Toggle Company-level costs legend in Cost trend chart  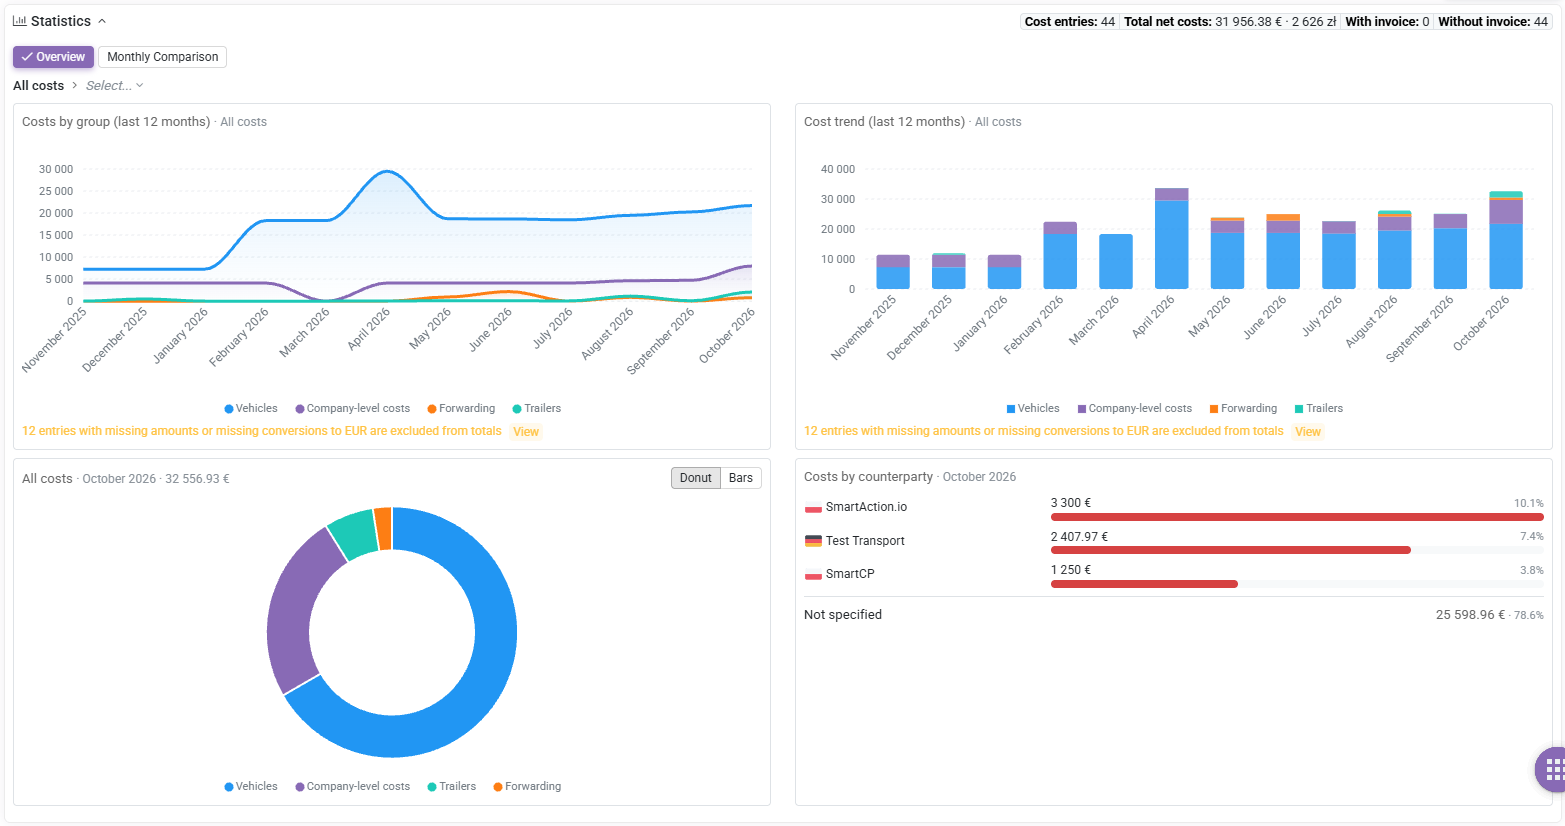[1134, 408]
